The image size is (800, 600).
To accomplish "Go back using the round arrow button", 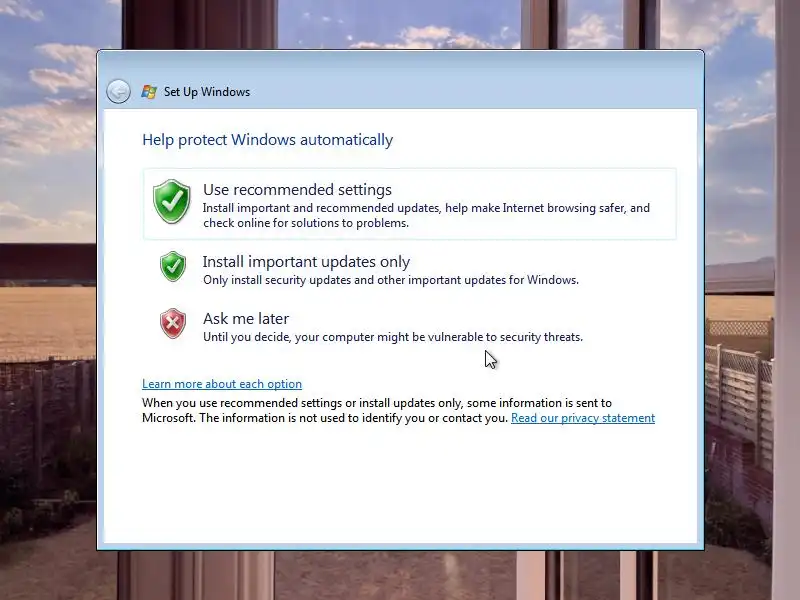I will (118, 92).
